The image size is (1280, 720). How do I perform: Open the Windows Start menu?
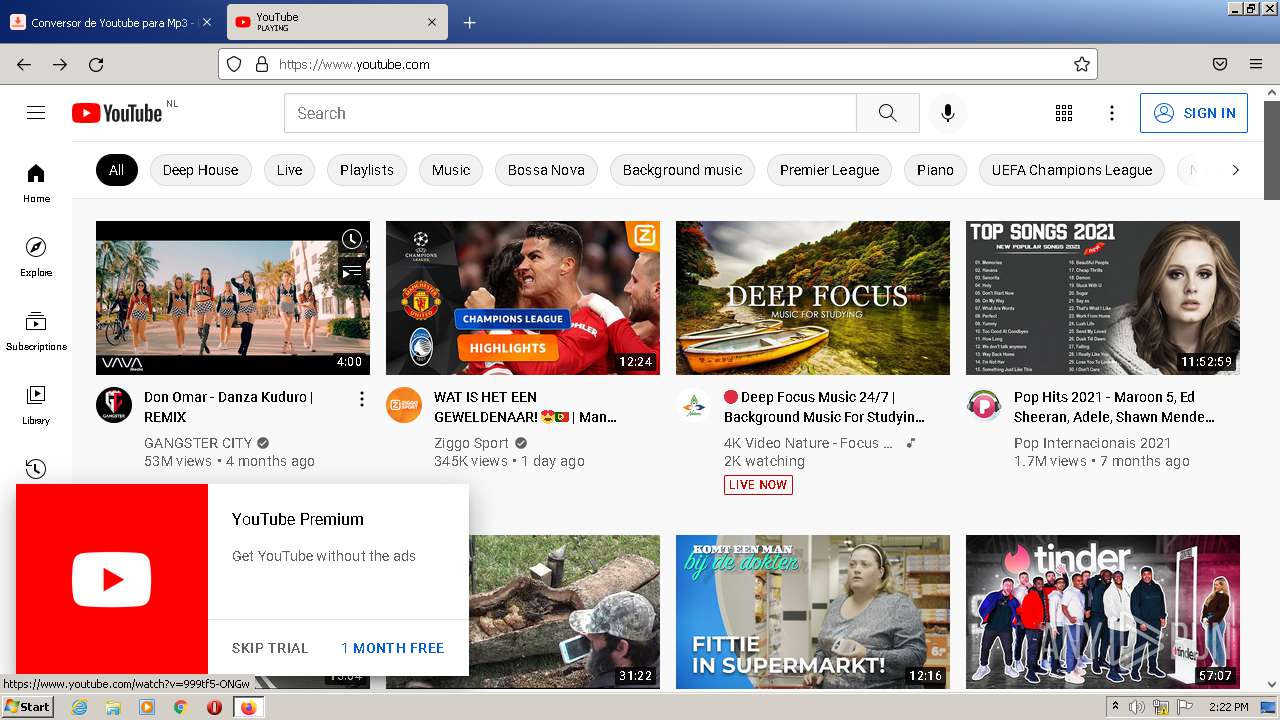pos(28,707)
